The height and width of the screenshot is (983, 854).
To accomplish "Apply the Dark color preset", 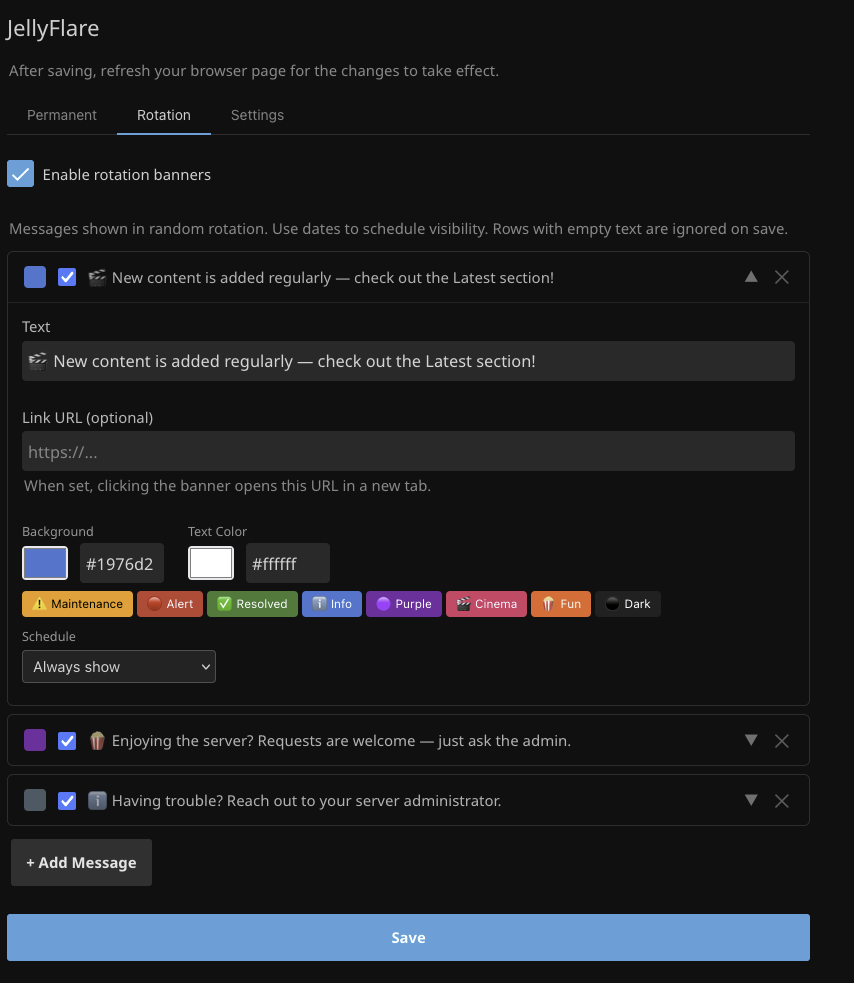I will [628, 604].
